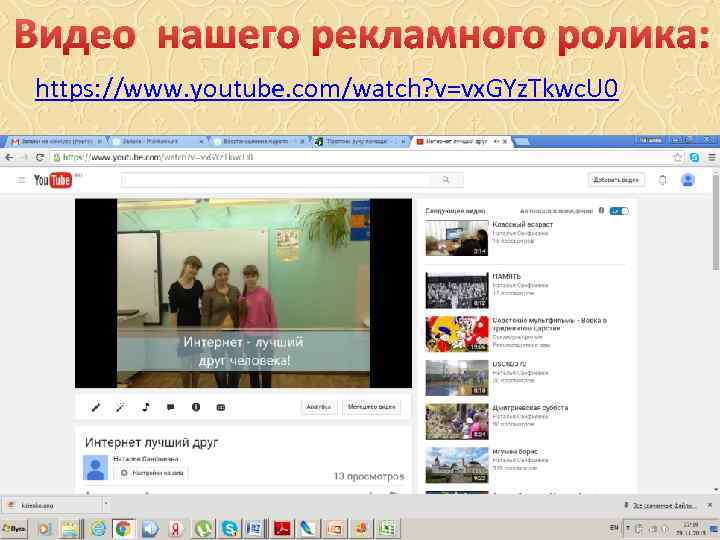Click the Video Manager button
Screen dimensions: 720x540
[371, 407]
